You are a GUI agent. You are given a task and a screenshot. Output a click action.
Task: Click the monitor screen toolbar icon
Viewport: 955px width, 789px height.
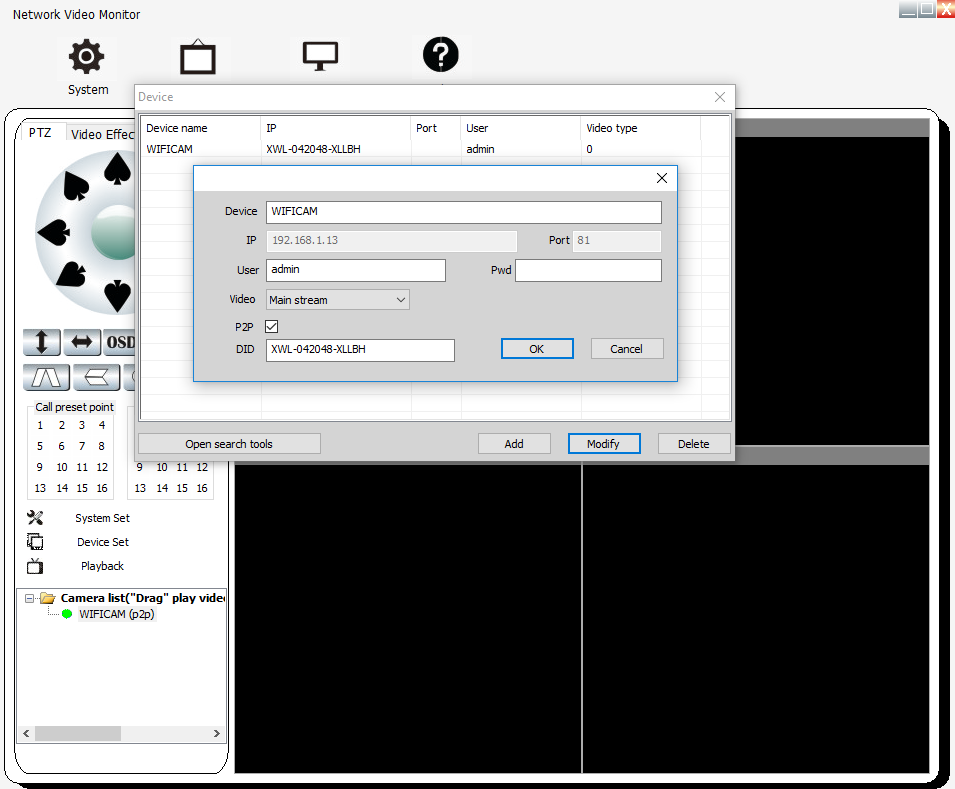tap(320, 57)
